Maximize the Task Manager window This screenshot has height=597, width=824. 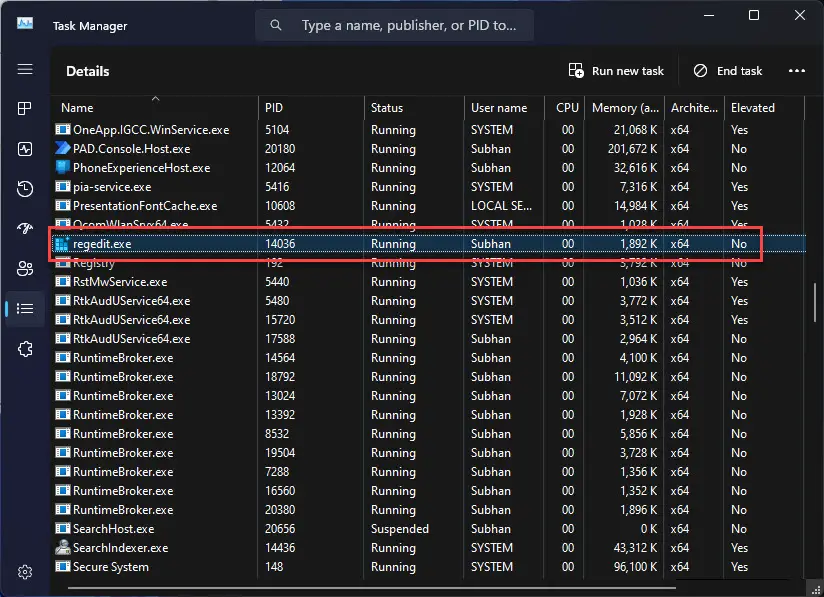point(754,15)
